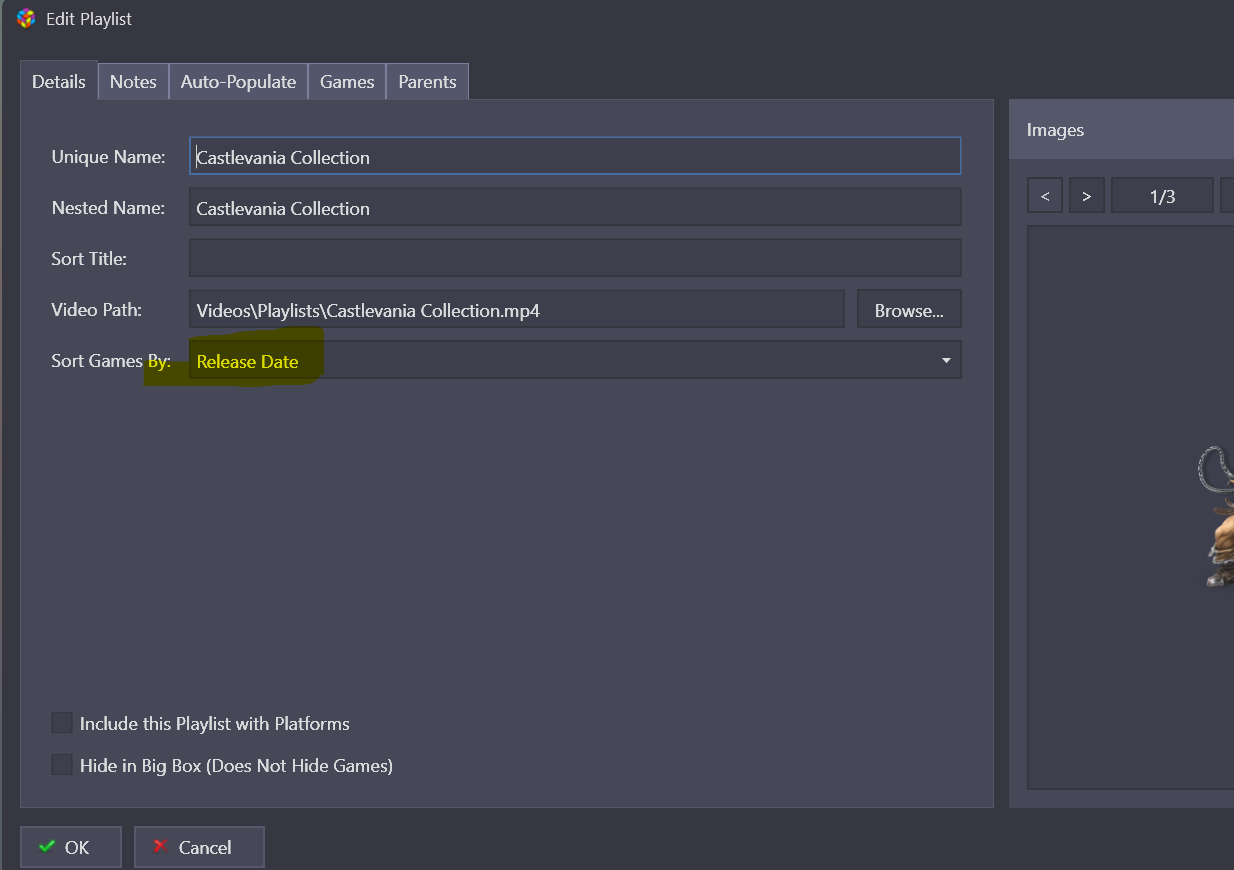
Task: Open the Games tab
Action: tap(347, 82)
